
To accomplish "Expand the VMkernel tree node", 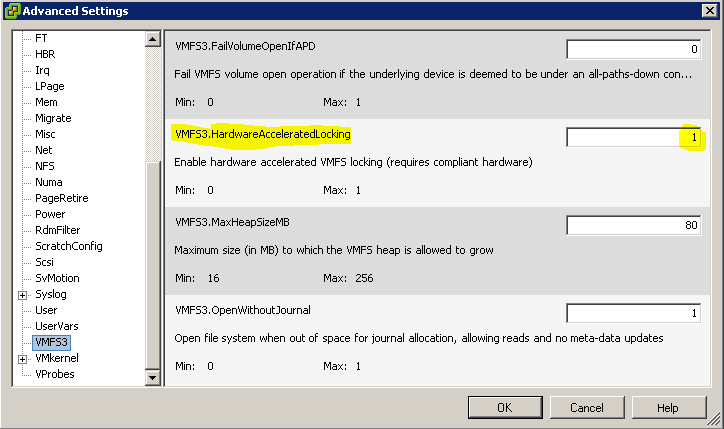I will (22, 359).
